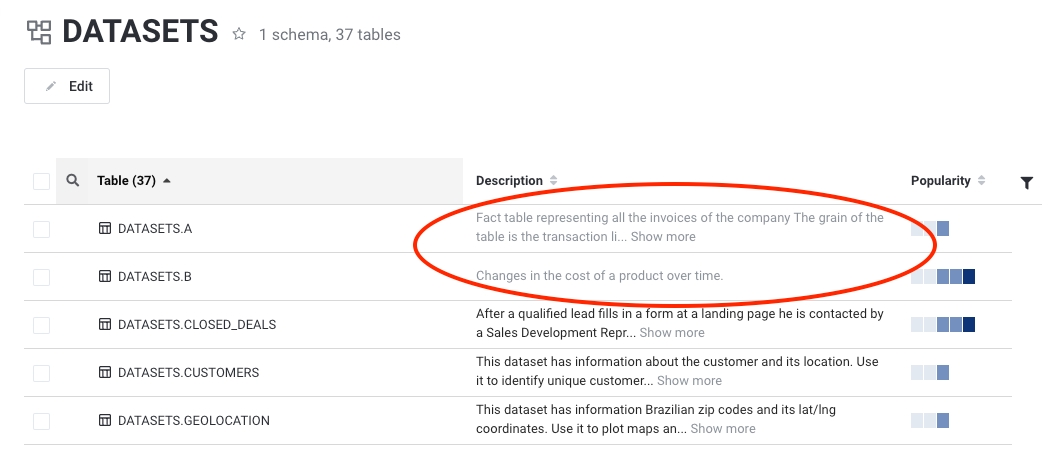This screenshot has height=452, width=1051.
Task: Open the DATASETS.CLOSED_DEALS table
Action: (x=196, y=325)
